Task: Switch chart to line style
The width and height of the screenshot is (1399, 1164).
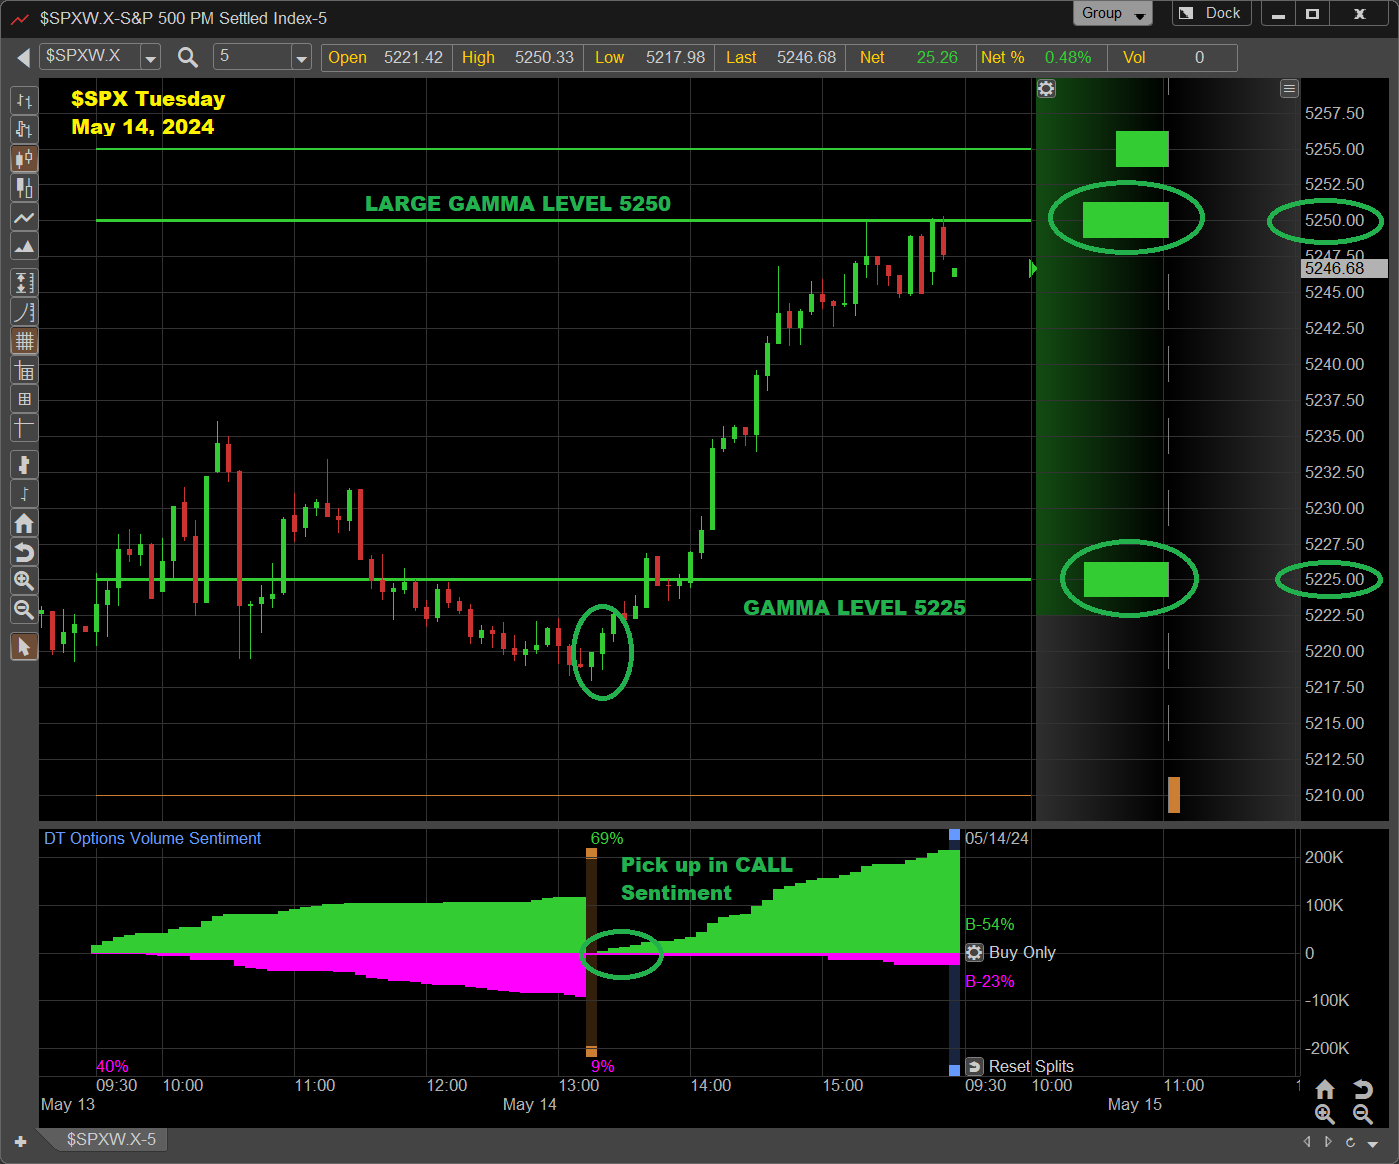Action: (x=24, y=217)
